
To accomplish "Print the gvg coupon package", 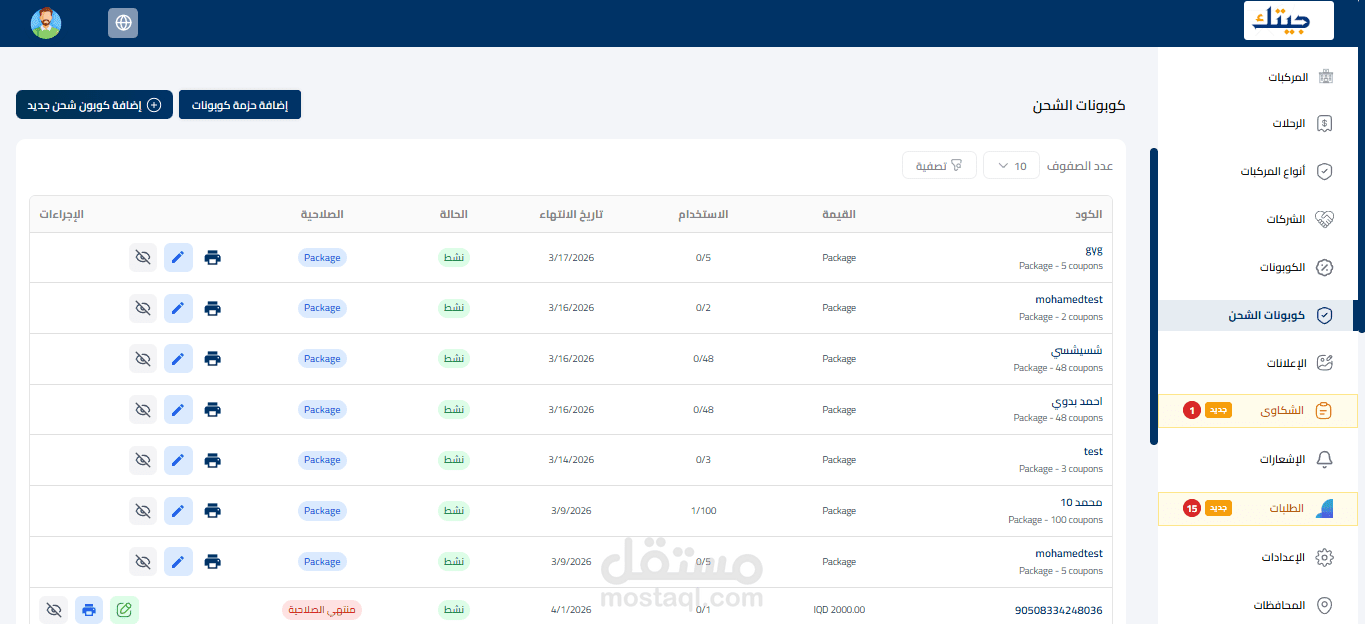I will [x=212, y=258].
